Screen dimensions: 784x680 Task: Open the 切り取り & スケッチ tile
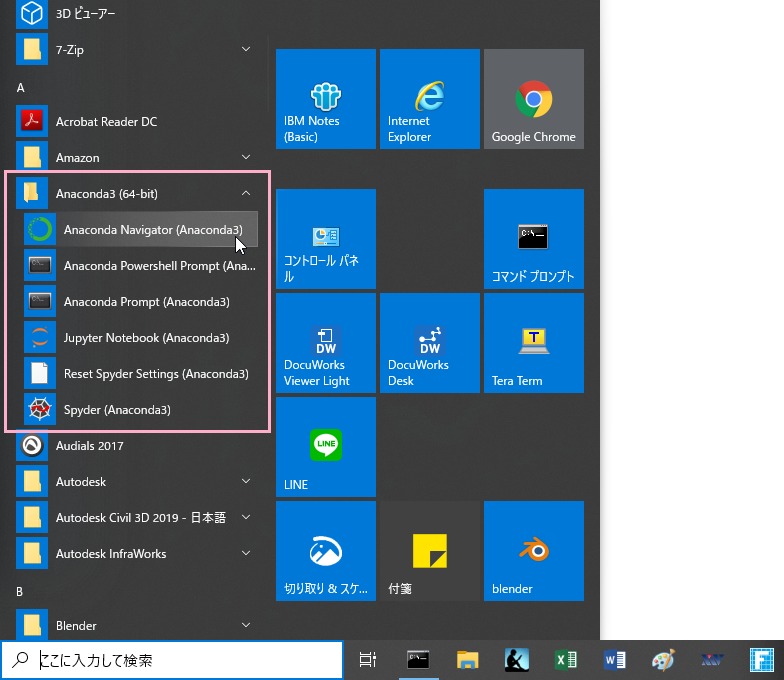point(326,551)
